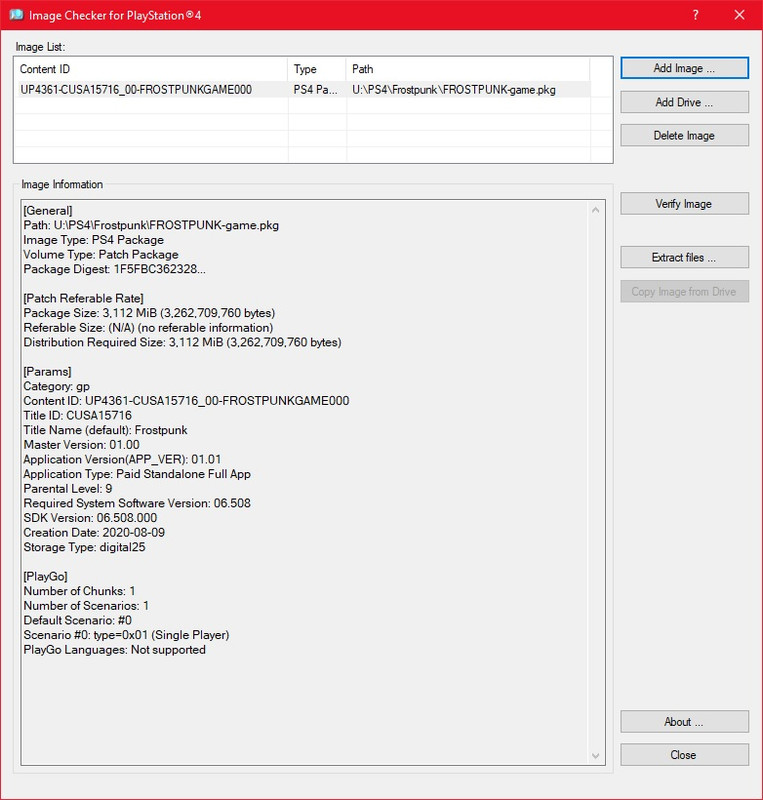Click the Add Drive ... button
Screen dimensions: 763x800
point(684,102)
